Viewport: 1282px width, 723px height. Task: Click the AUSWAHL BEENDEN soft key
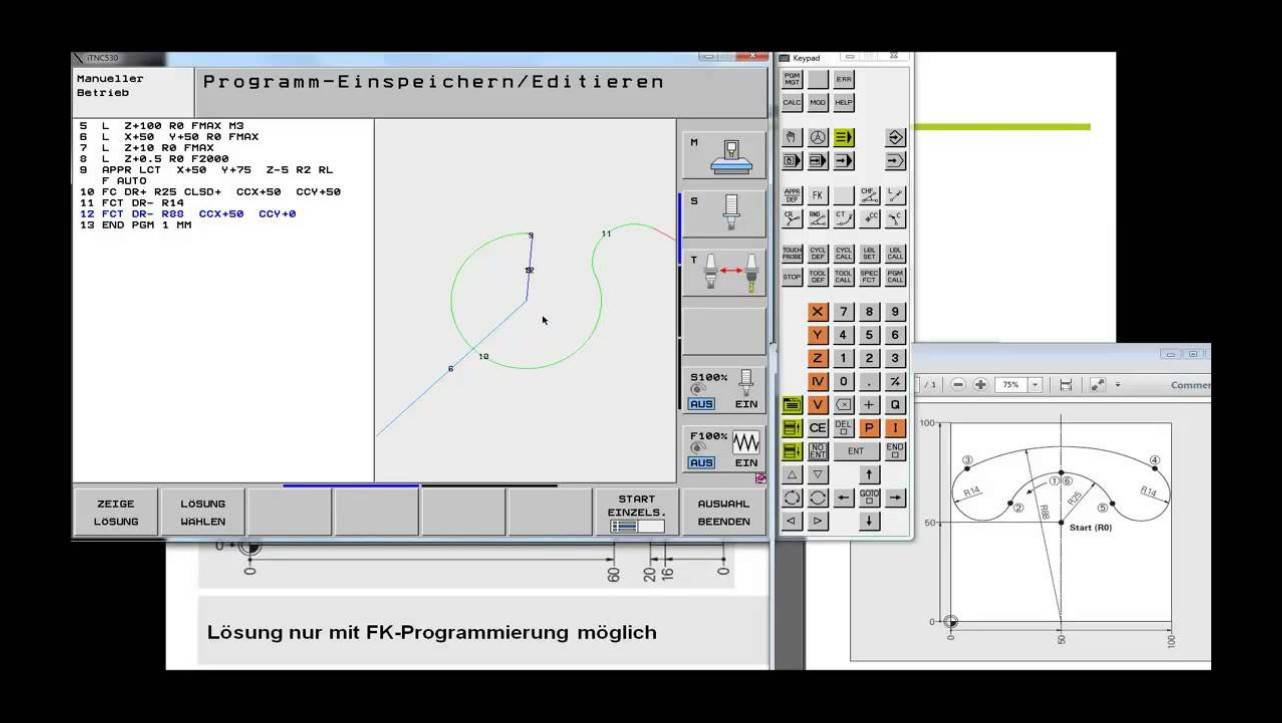click(x=724, y=512)
